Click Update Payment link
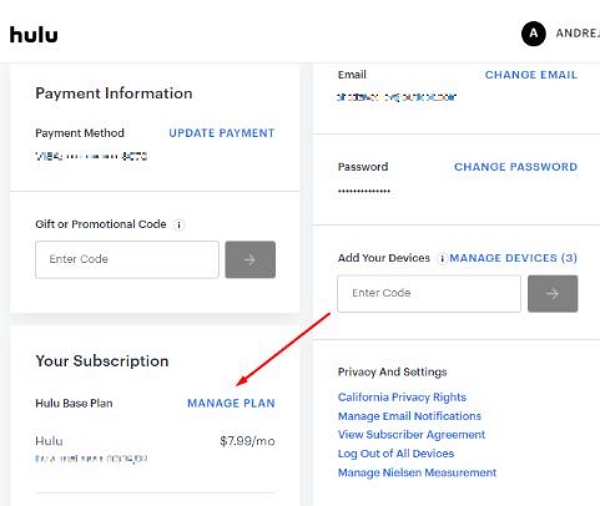The height and width of the screenshot is (506, 600). (x=221, y=133)
